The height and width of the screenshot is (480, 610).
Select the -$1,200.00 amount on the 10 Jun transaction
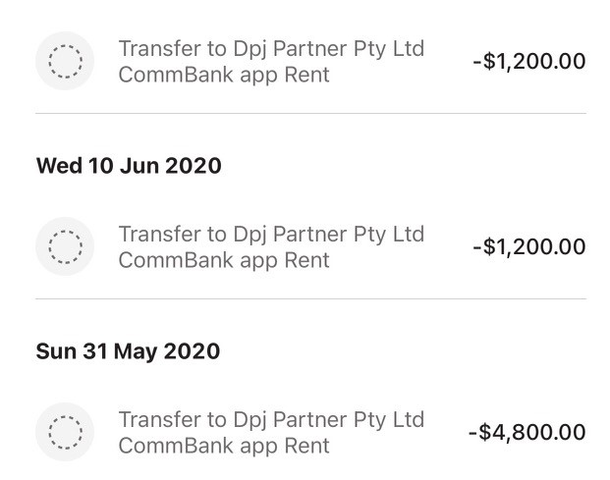529,246
